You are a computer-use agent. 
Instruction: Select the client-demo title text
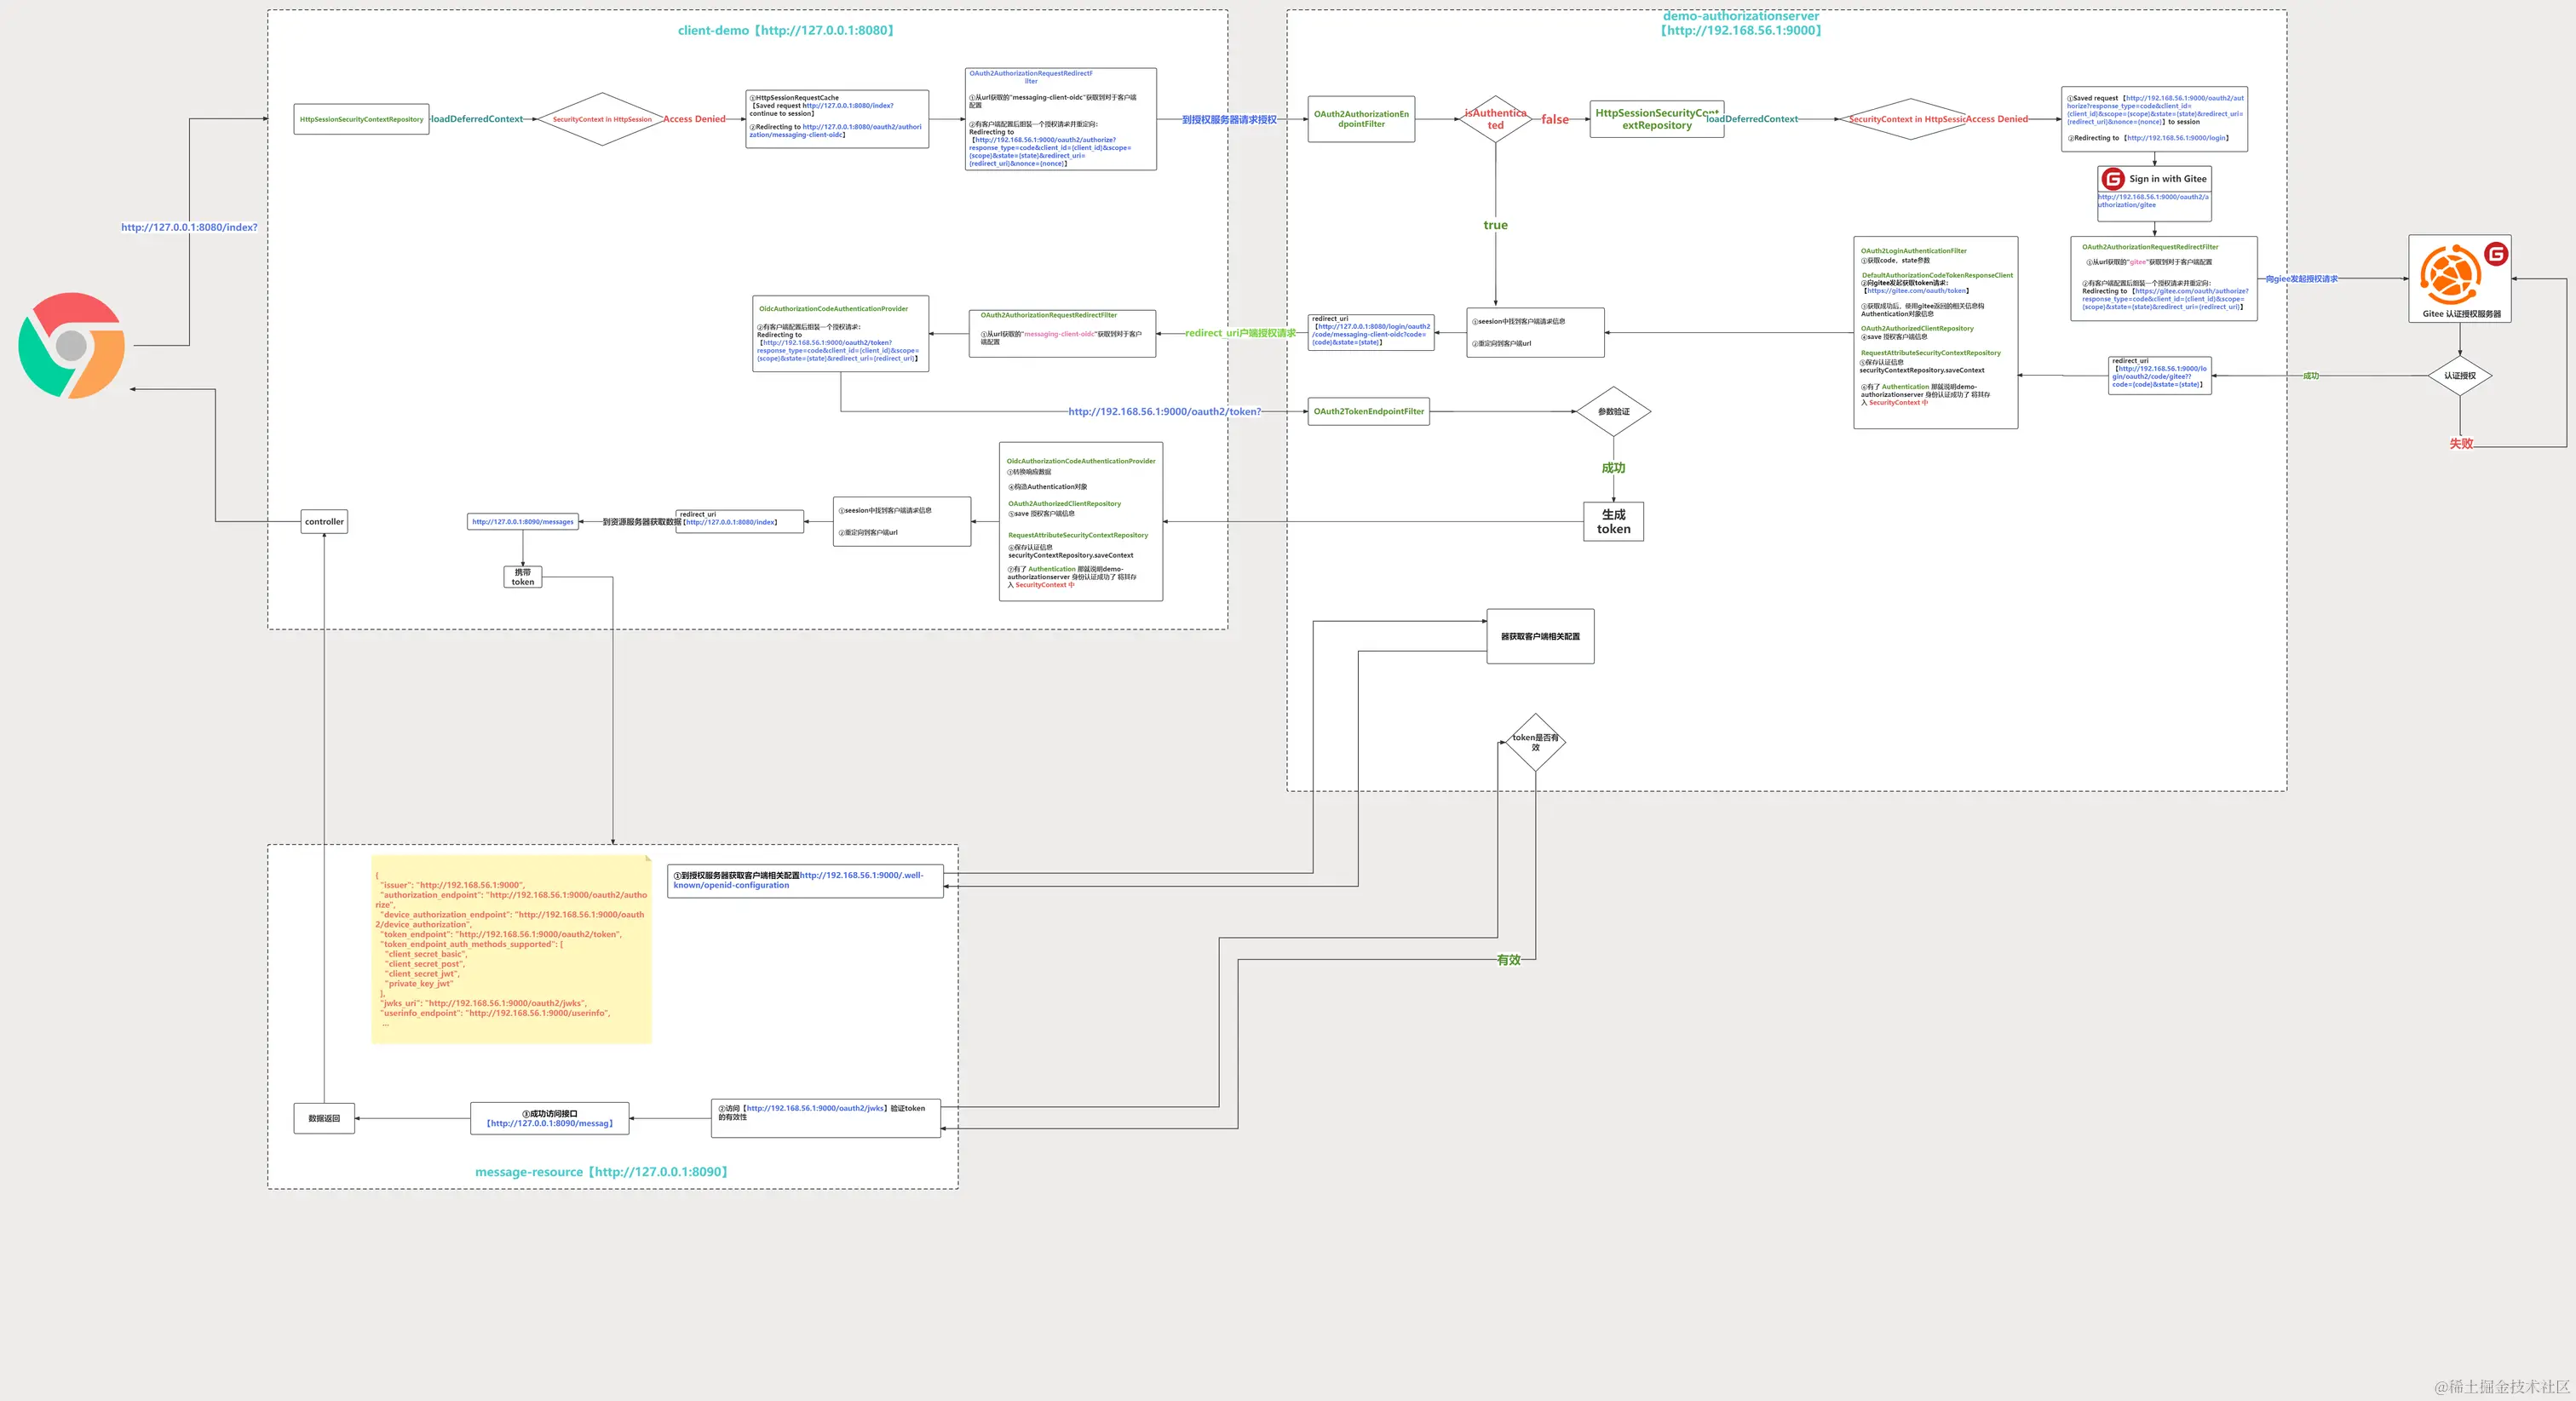[786, 30]
